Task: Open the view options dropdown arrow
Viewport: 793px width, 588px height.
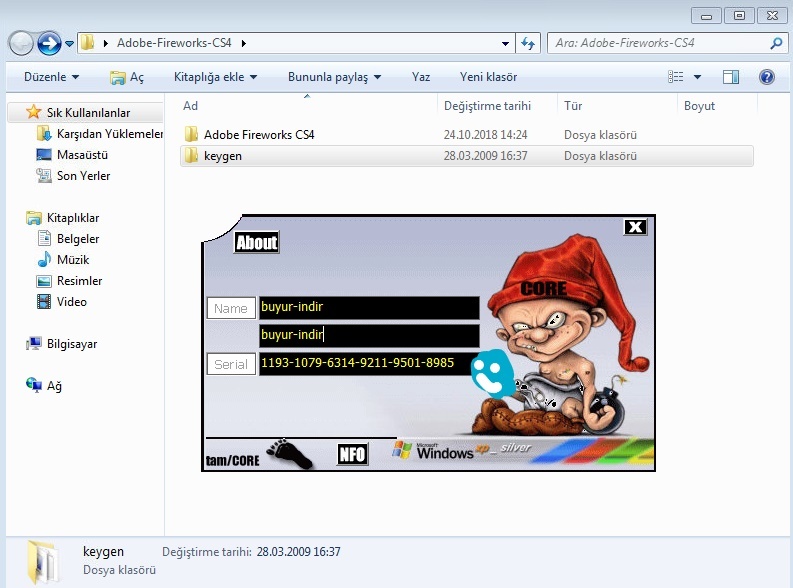Action: tap(697, 77)
